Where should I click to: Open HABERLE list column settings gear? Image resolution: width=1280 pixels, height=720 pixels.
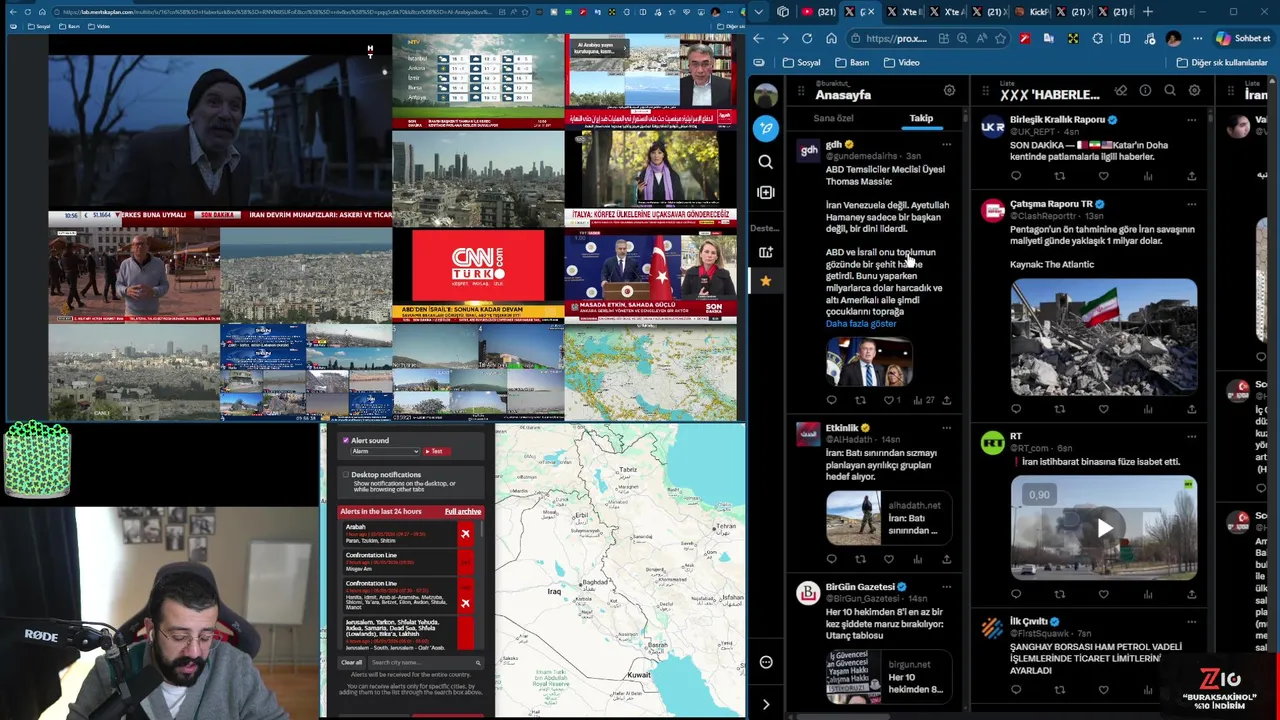[1194, 91]
